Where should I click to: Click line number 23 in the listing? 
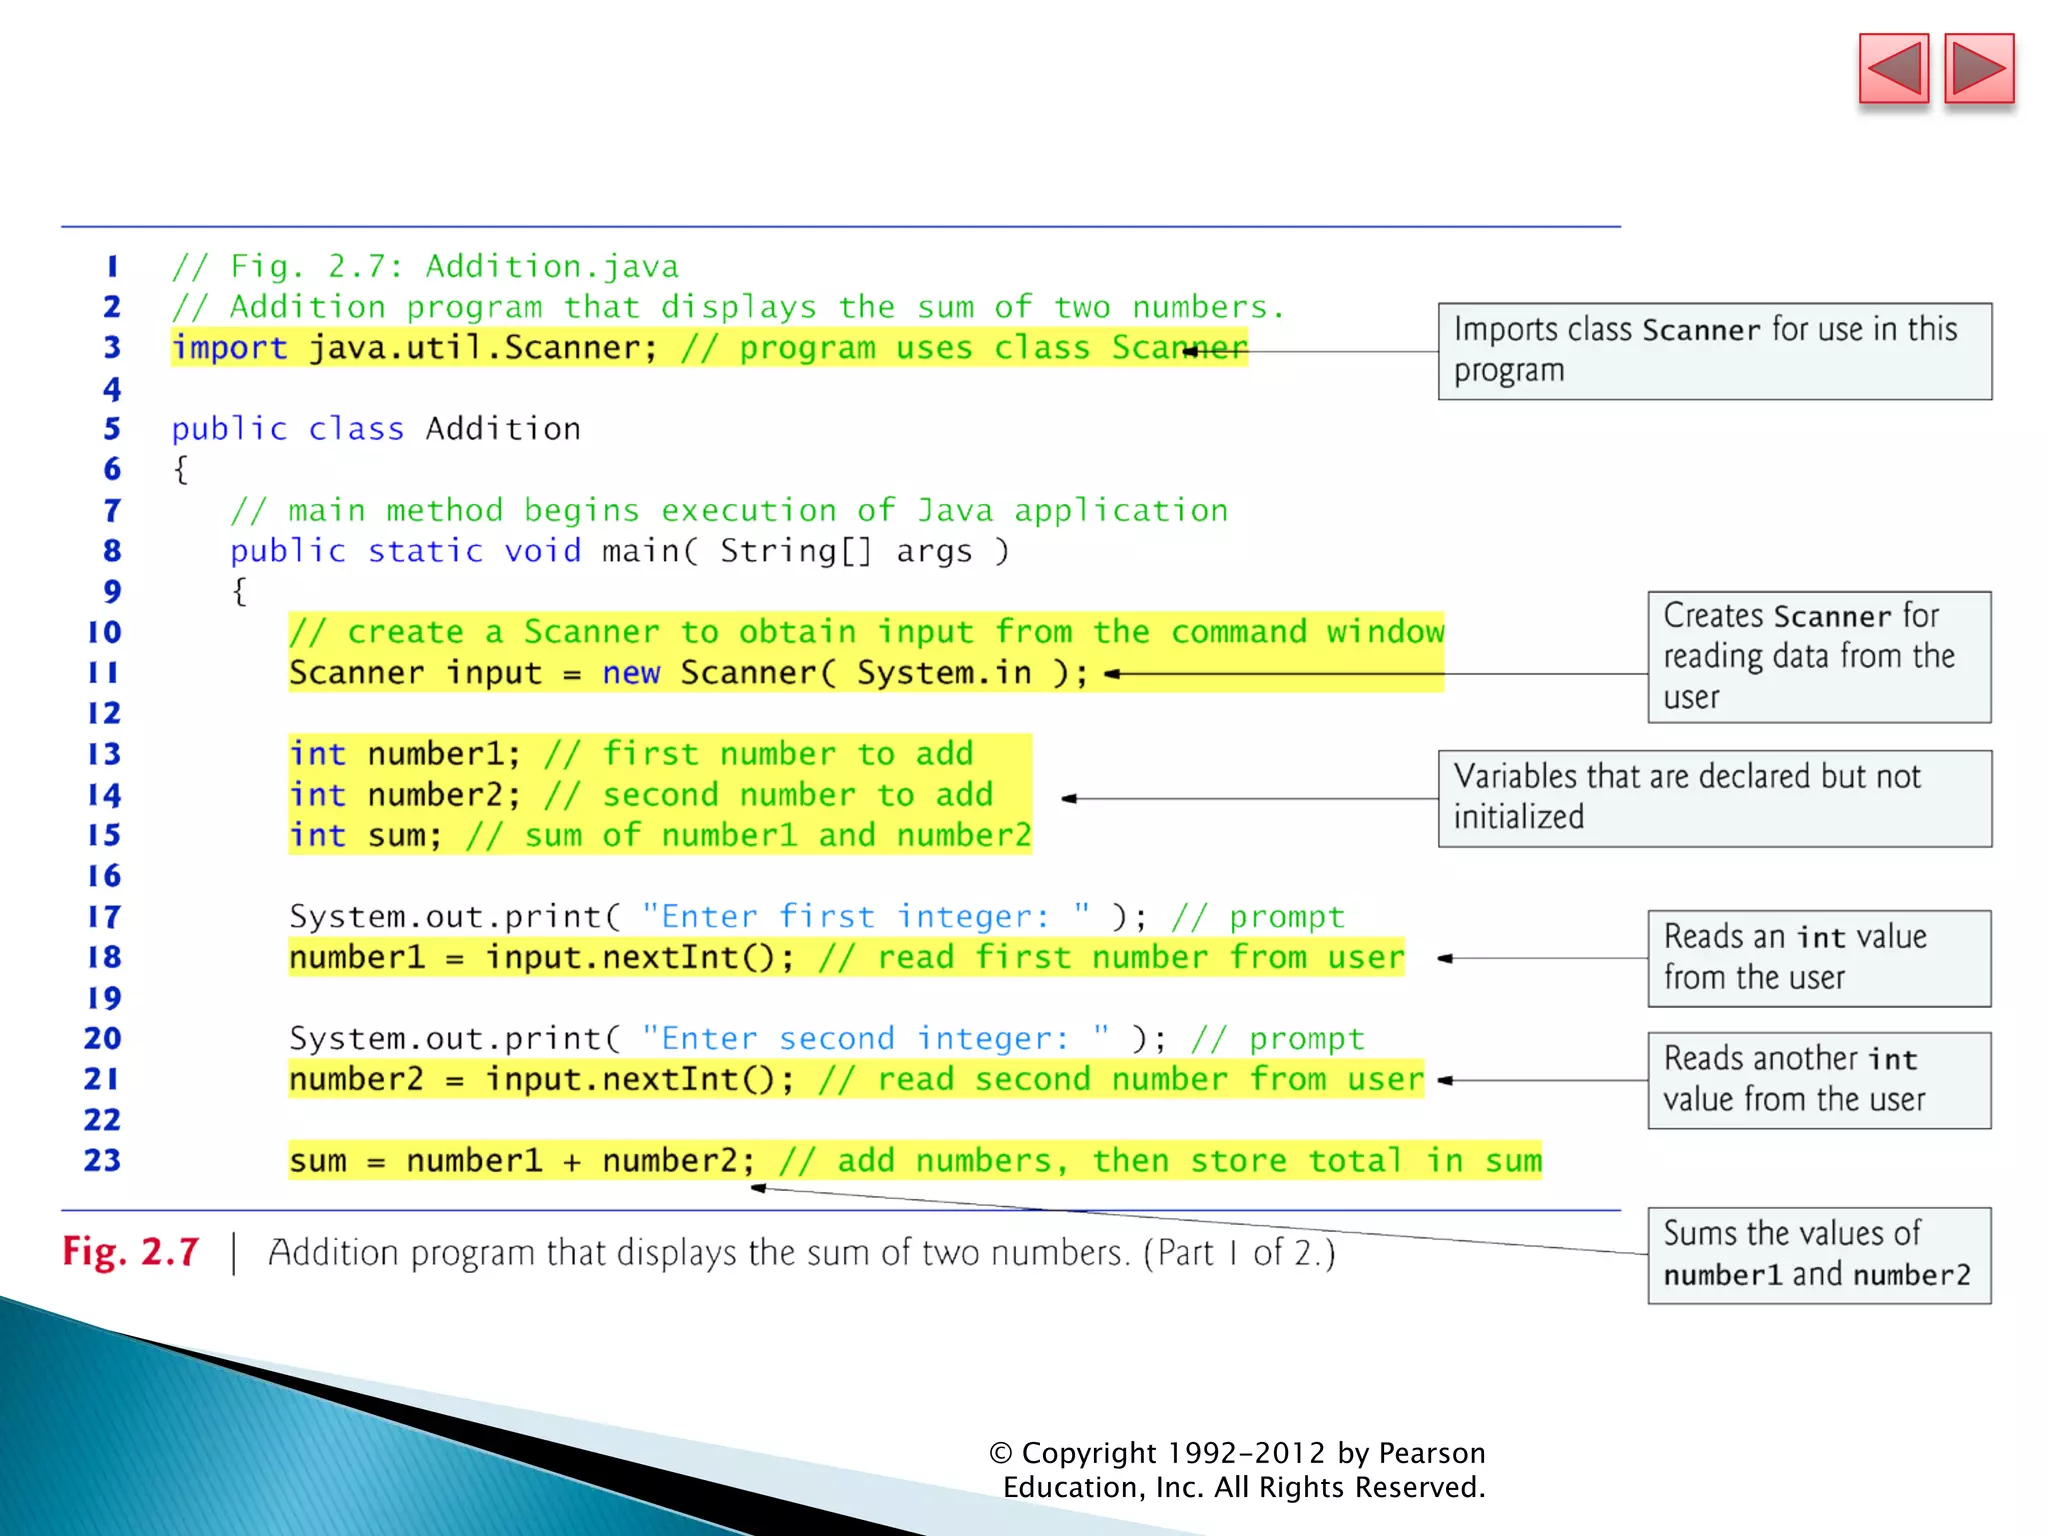(102, 1161)
